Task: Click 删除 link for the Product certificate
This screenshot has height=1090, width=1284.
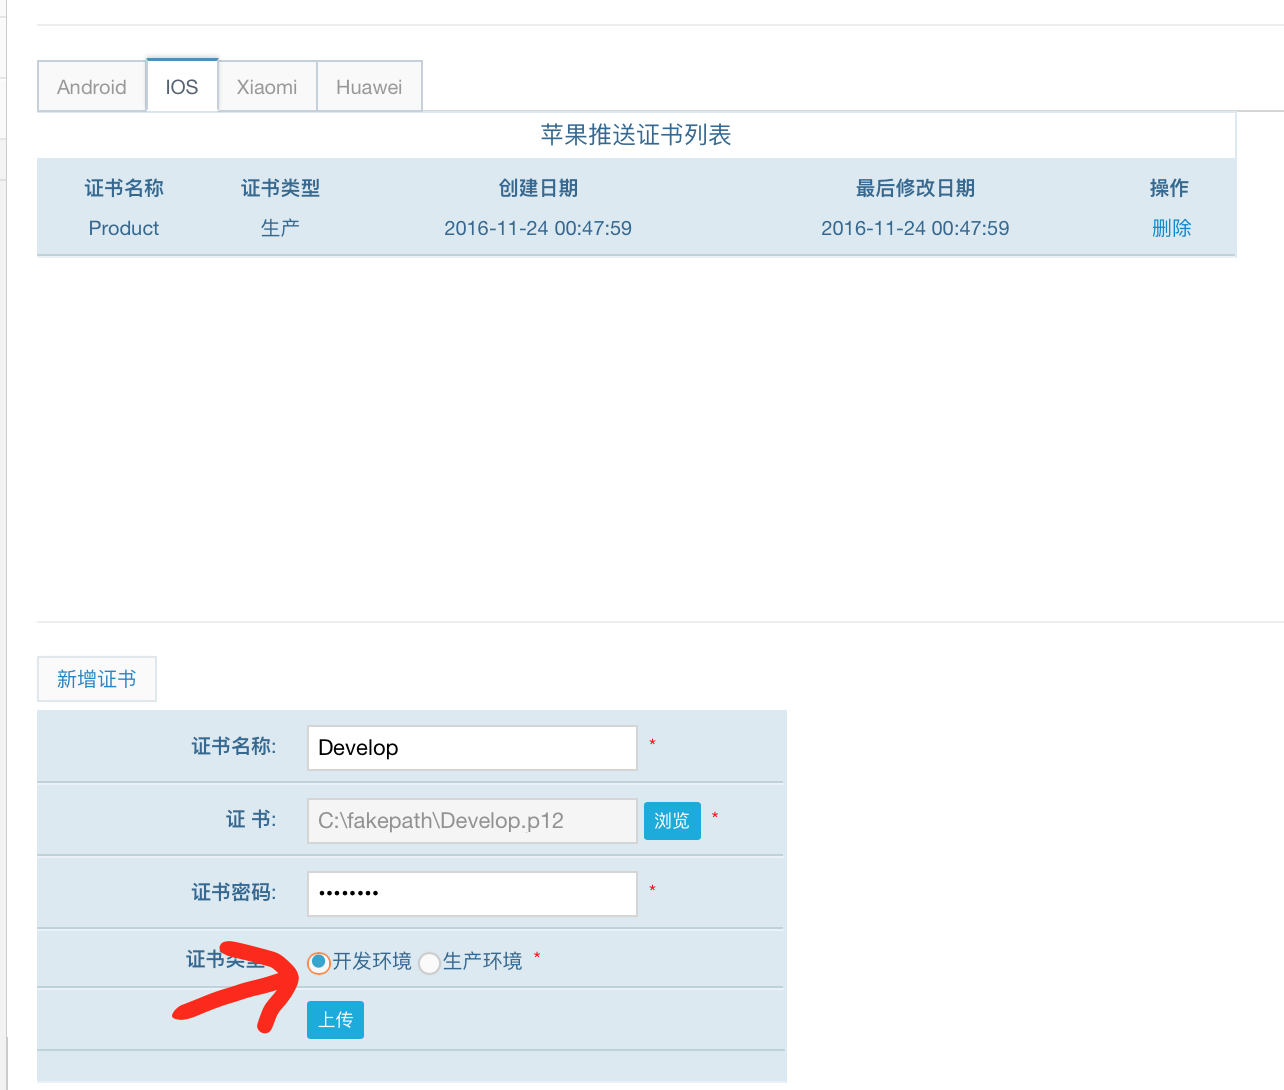Action: click(1171, 228)
